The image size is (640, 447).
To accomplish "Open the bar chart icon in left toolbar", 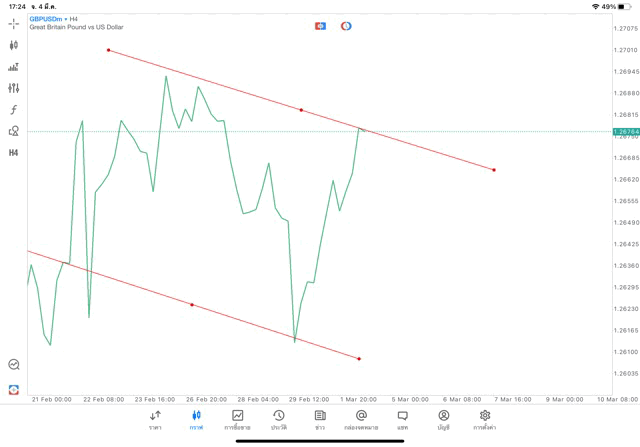I will (x=14, y=67).
